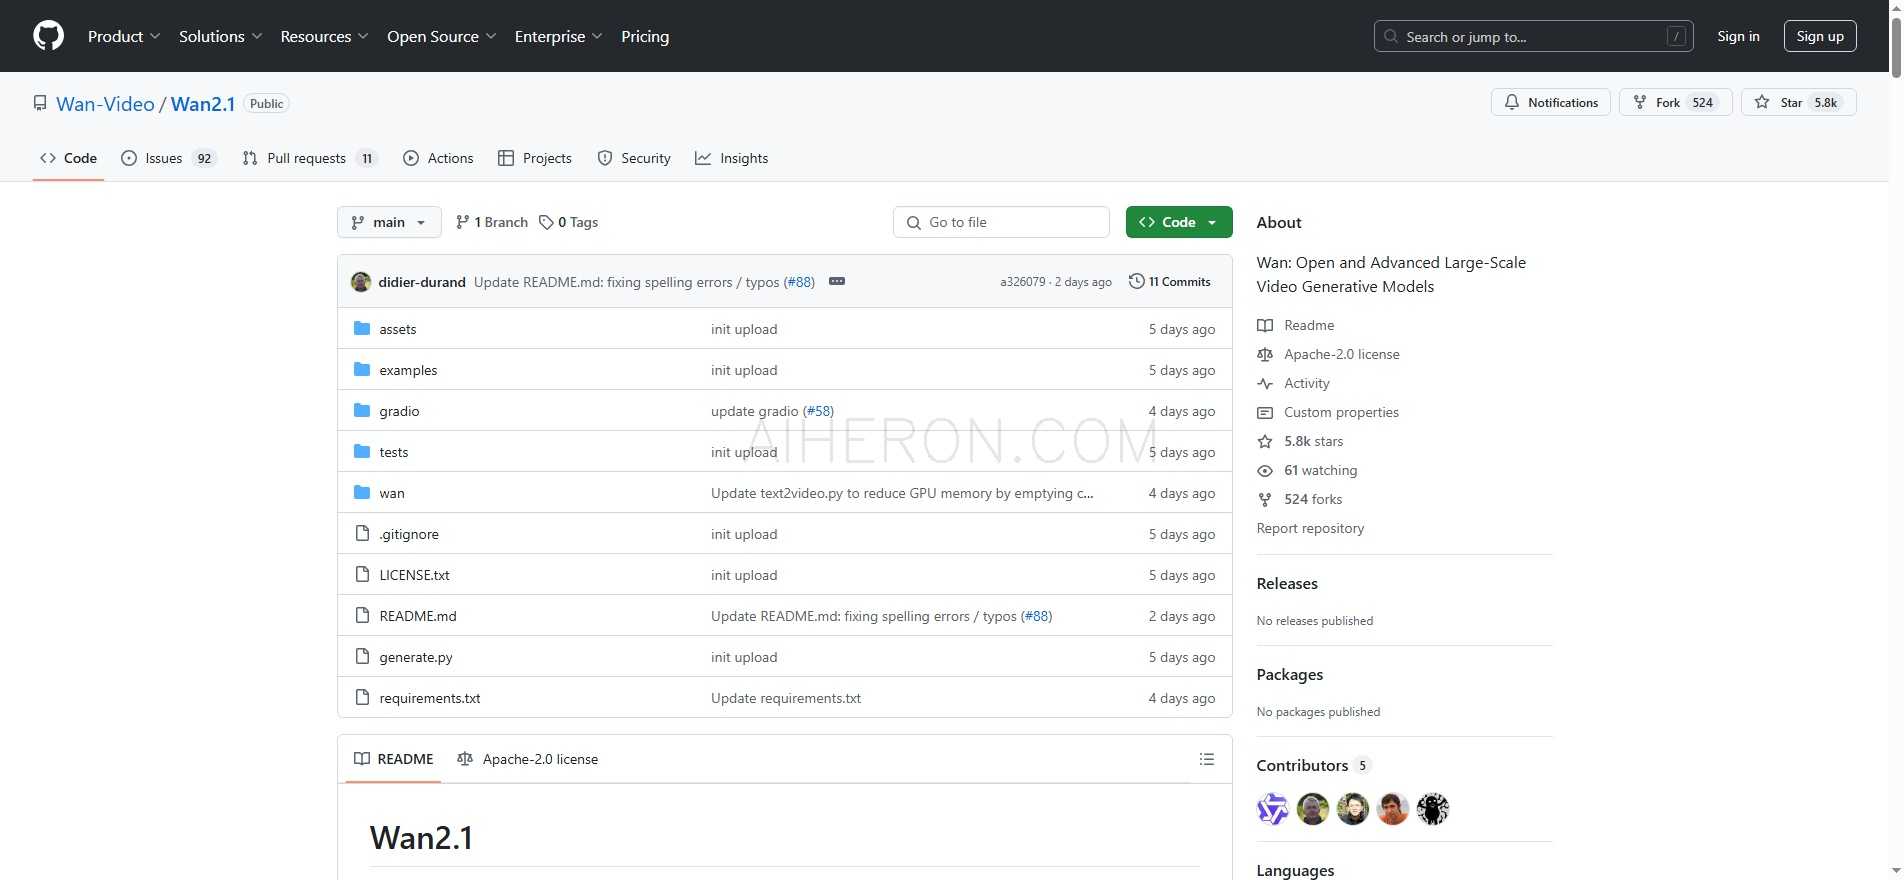Switch to the Pull requests tab
The height and width of the screenshot is (880, 1904).
coord(309,158)
